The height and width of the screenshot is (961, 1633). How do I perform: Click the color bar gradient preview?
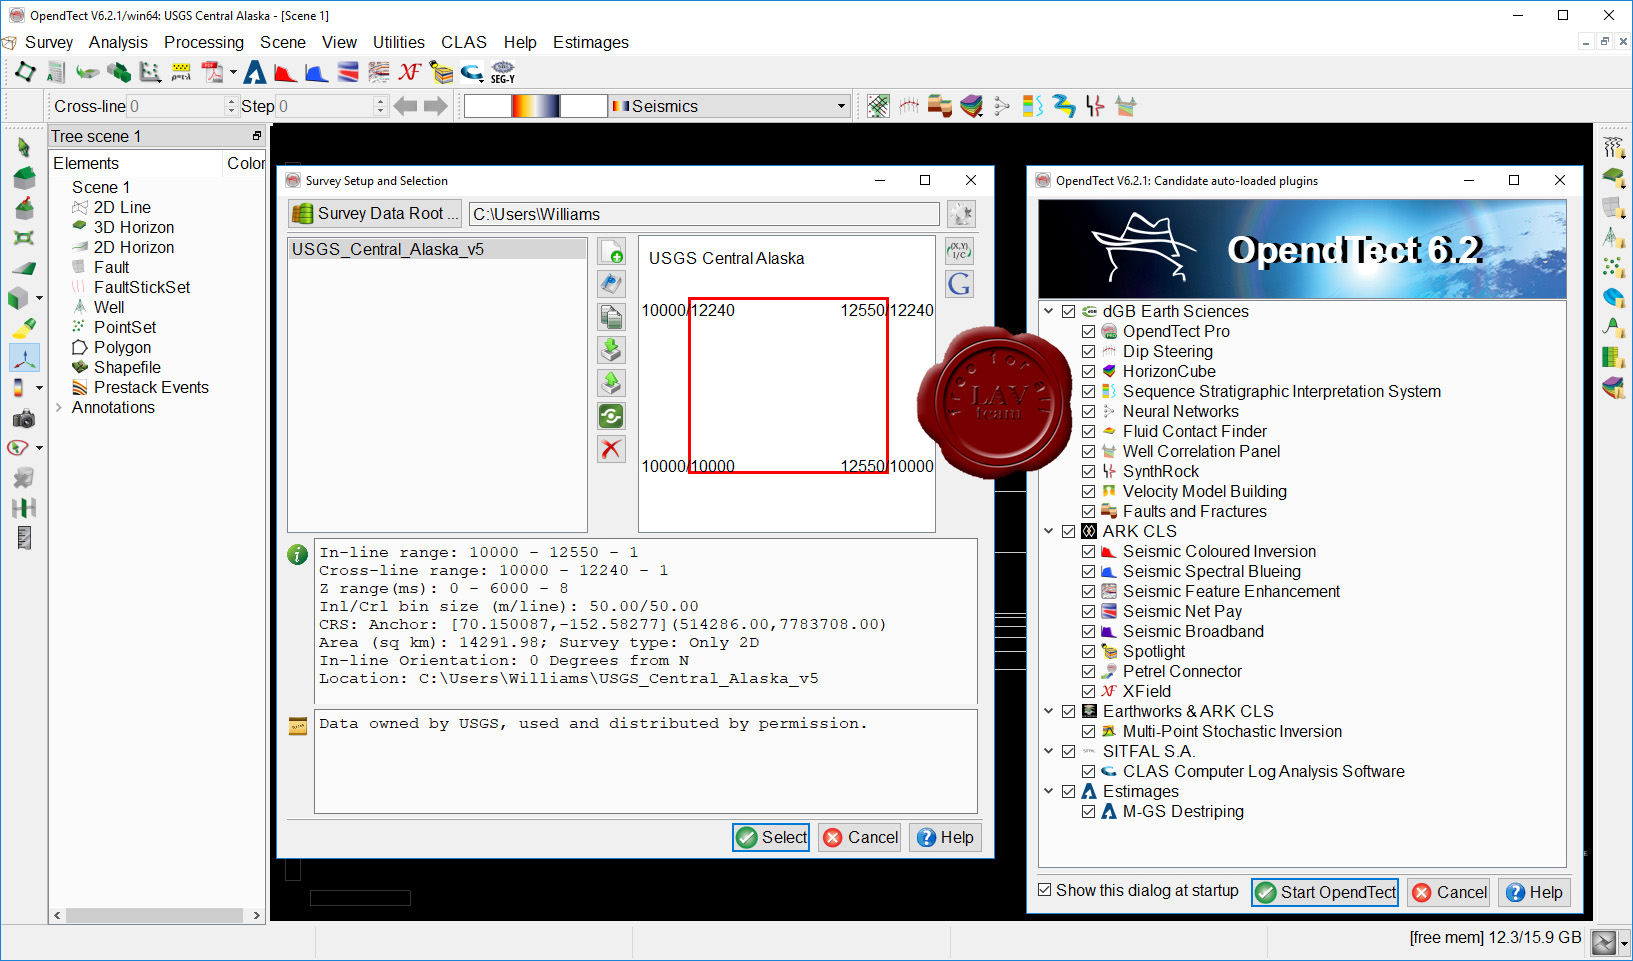pyautogui.click(x=536, y=106)
